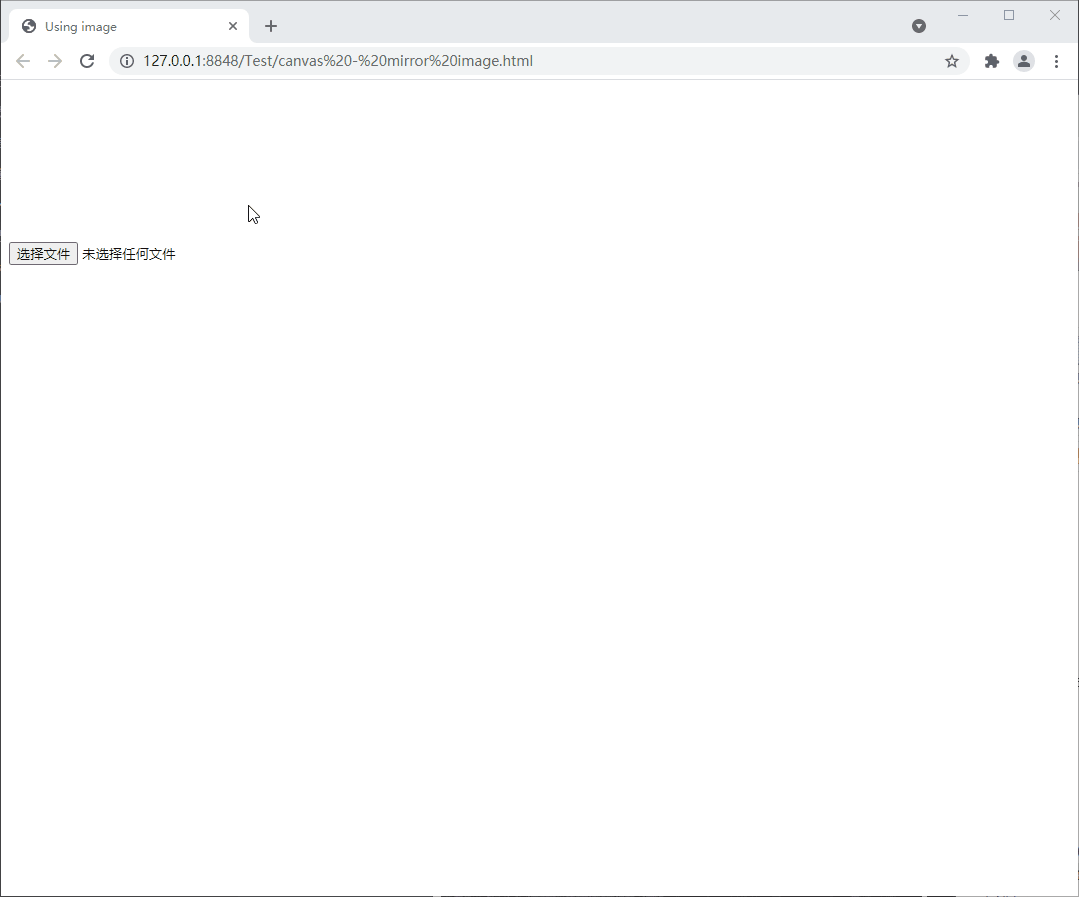Open the Chrome three-dot menu
Image resolution: width=1079 pixels, height=897 pixels.
point(1057,61)
